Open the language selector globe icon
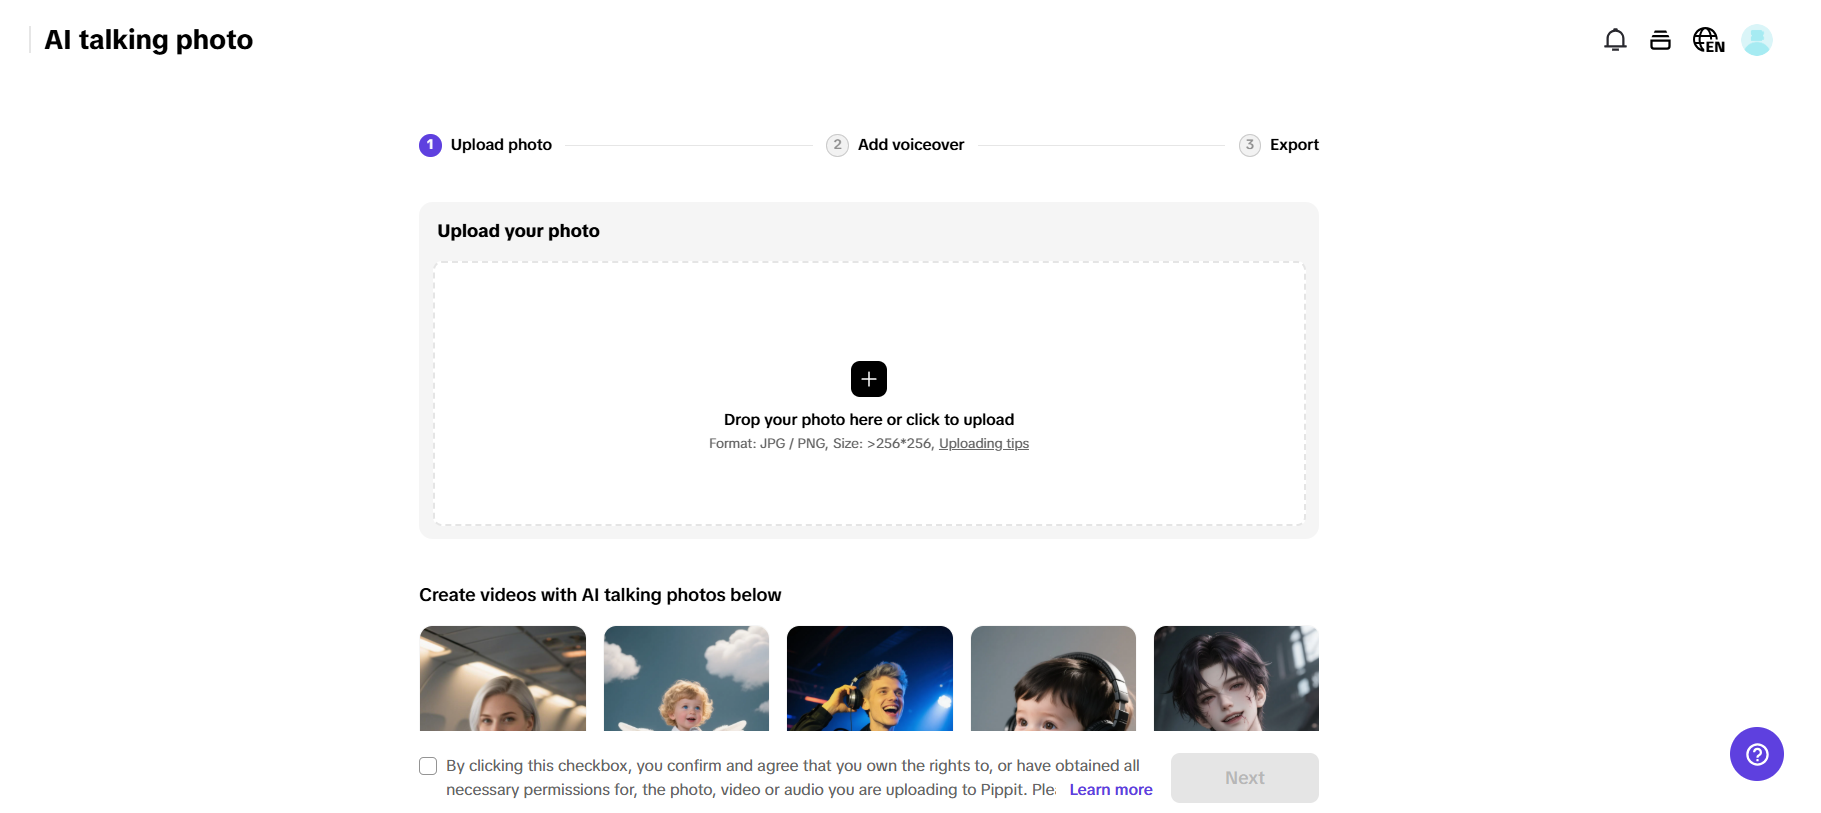Image resolution: width=1821 pixels, height=813 pixels. coord(1708,40)
